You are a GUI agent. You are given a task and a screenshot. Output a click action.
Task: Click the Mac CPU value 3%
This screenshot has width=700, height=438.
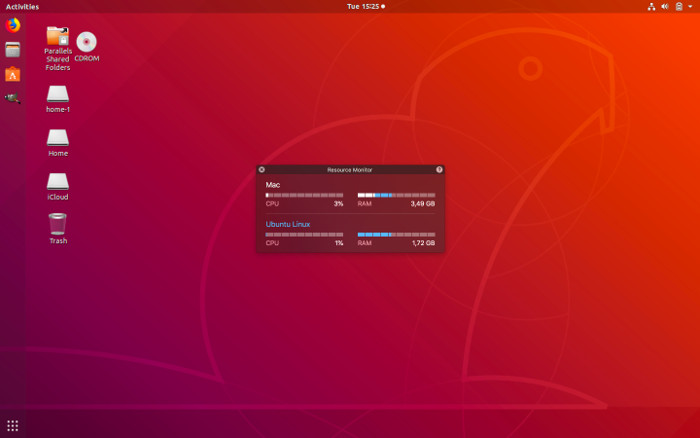(x=338, y=204)
